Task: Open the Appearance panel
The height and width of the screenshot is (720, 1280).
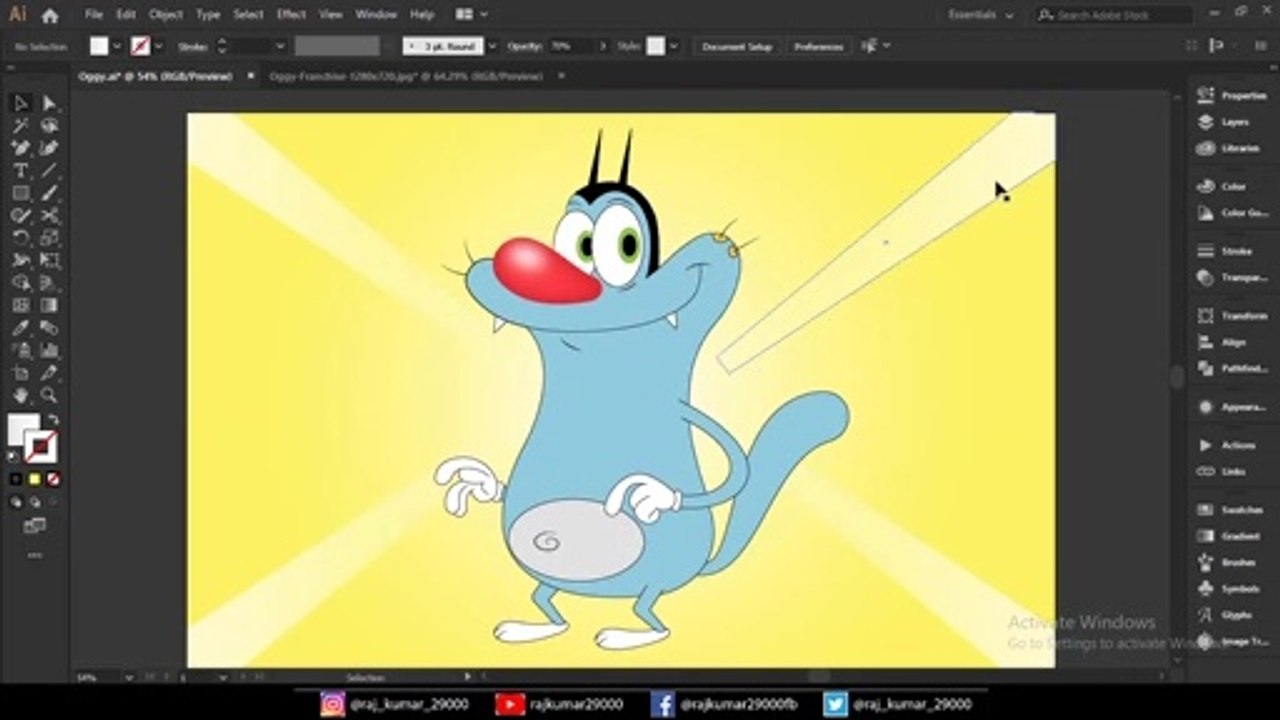Action: point(1231,407)
